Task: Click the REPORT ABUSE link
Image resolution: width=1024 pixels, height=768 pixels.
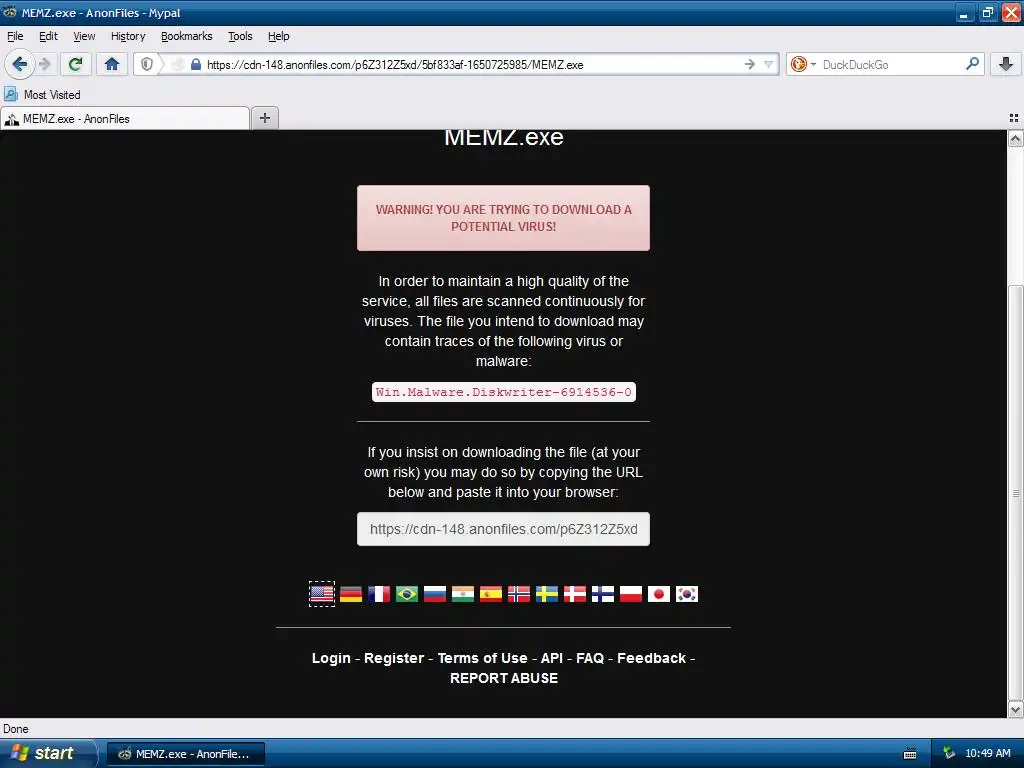Action: coord(504,679)
